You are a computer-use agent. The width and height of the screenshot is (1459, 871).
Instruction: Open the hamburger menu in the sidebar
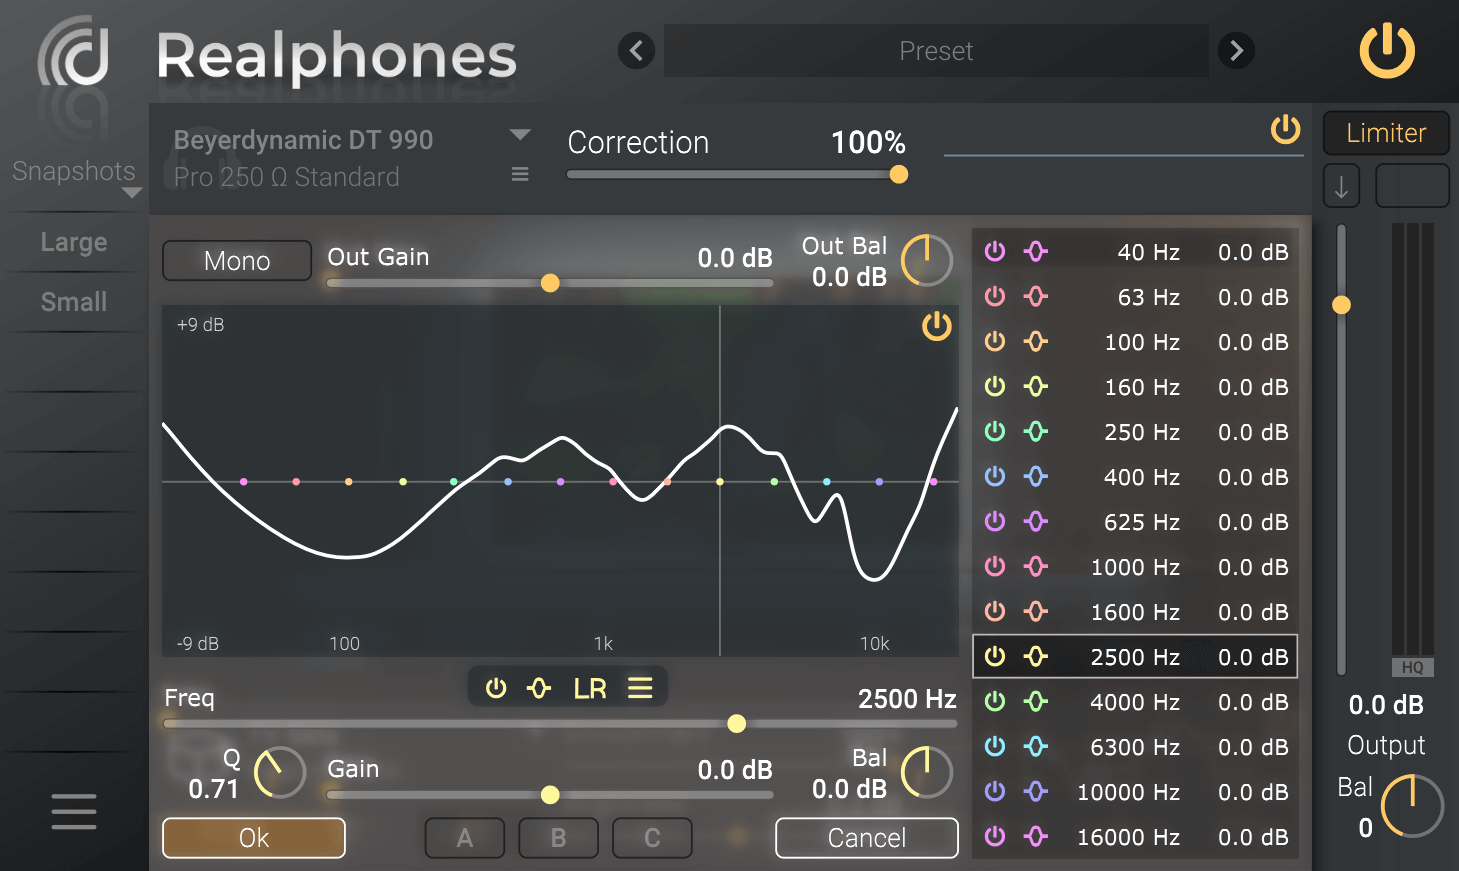(74, 811)
